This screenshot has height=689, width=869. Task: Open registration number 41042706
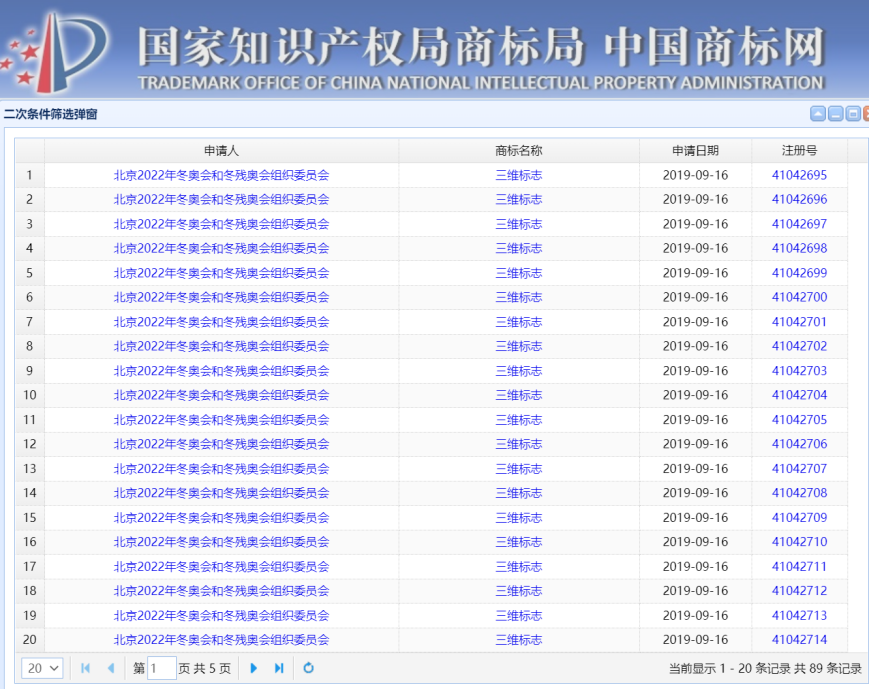pyautogui.click(x=799, y=444)
